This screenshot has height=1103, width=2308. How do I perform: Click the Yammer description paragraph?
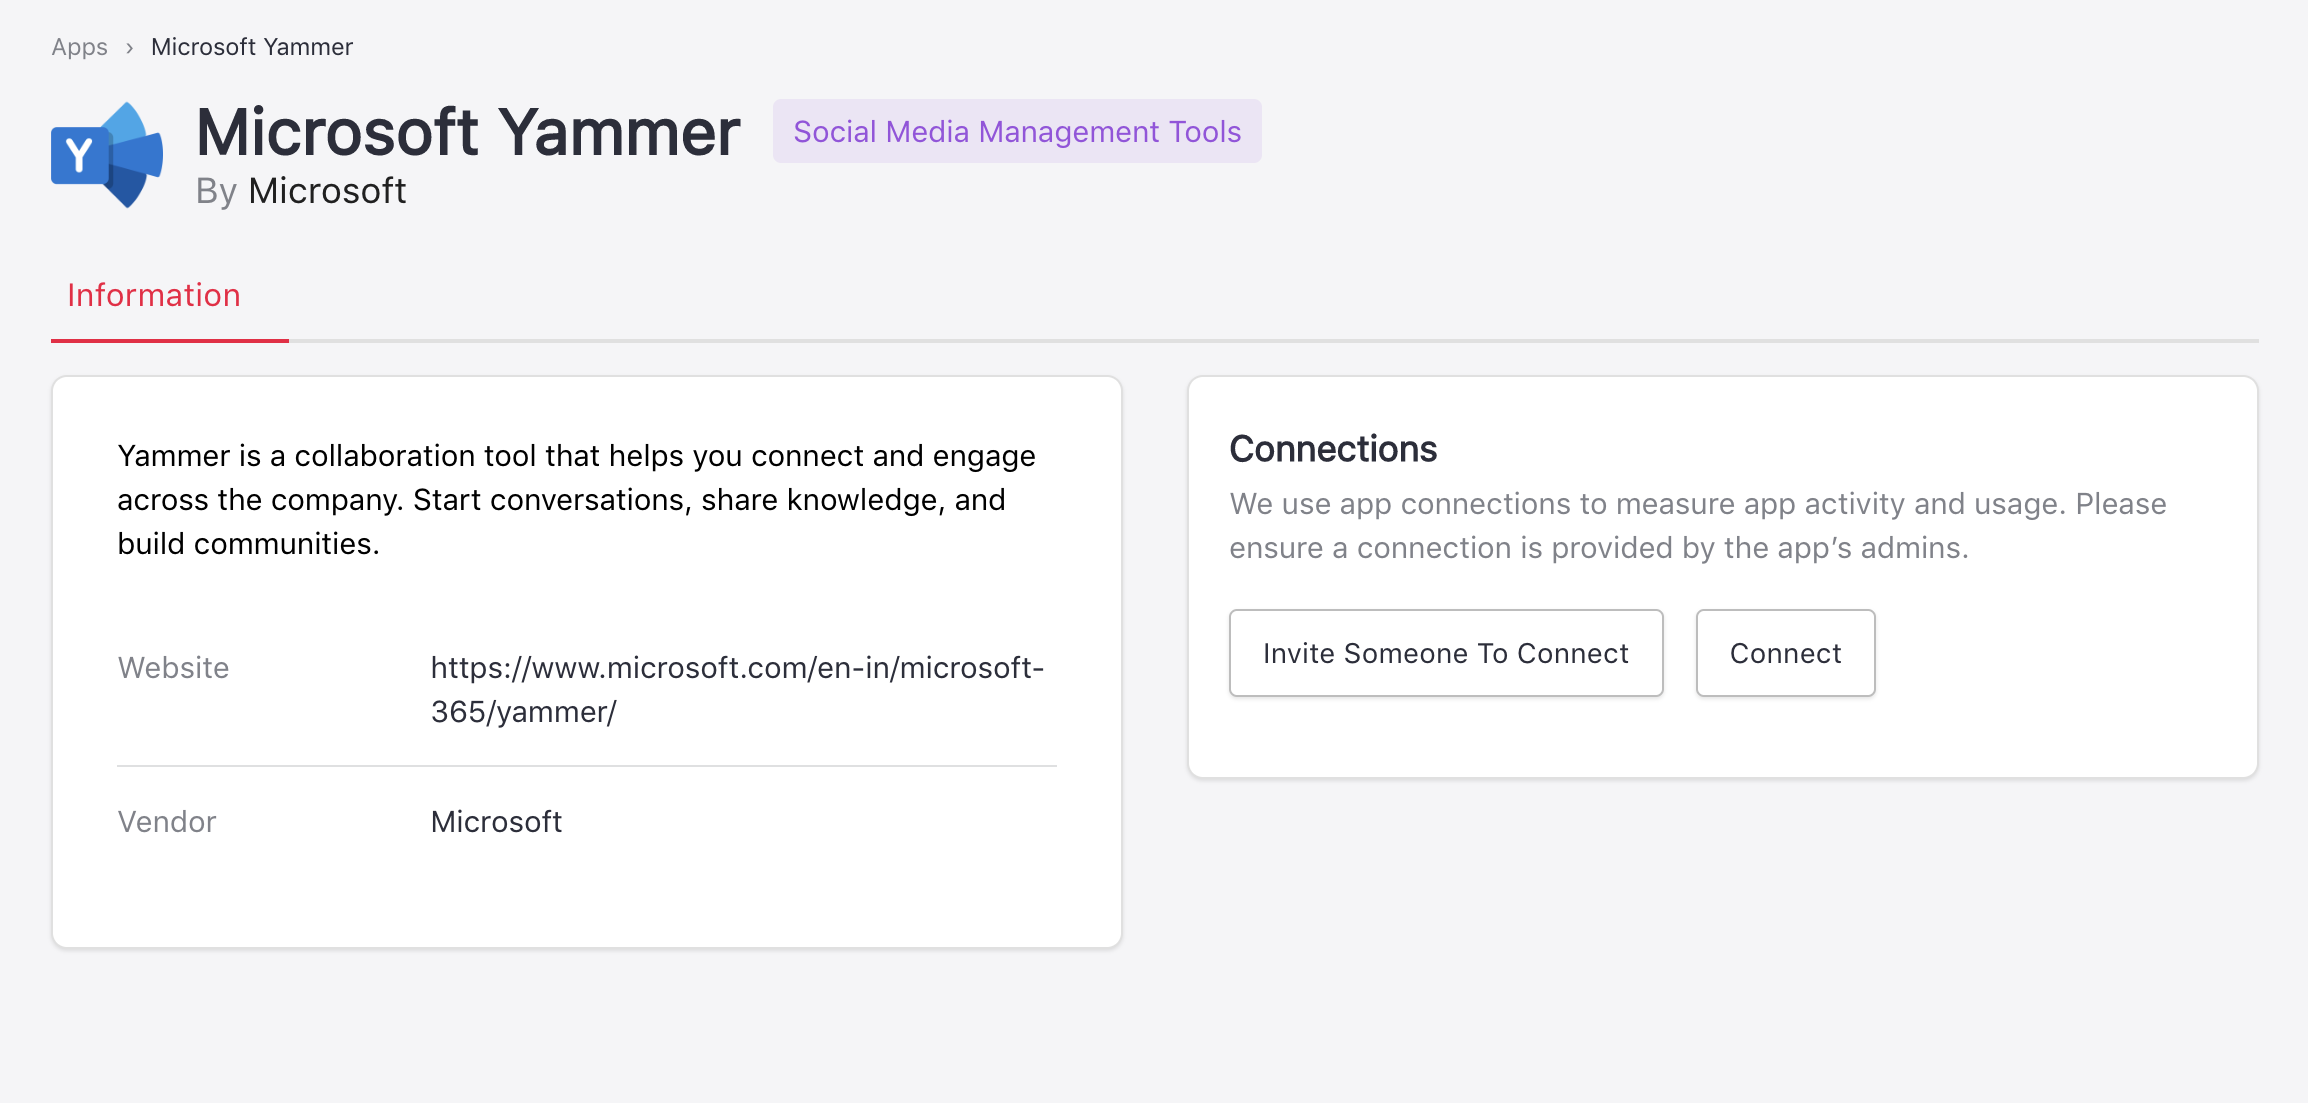[x=576, y=499]
